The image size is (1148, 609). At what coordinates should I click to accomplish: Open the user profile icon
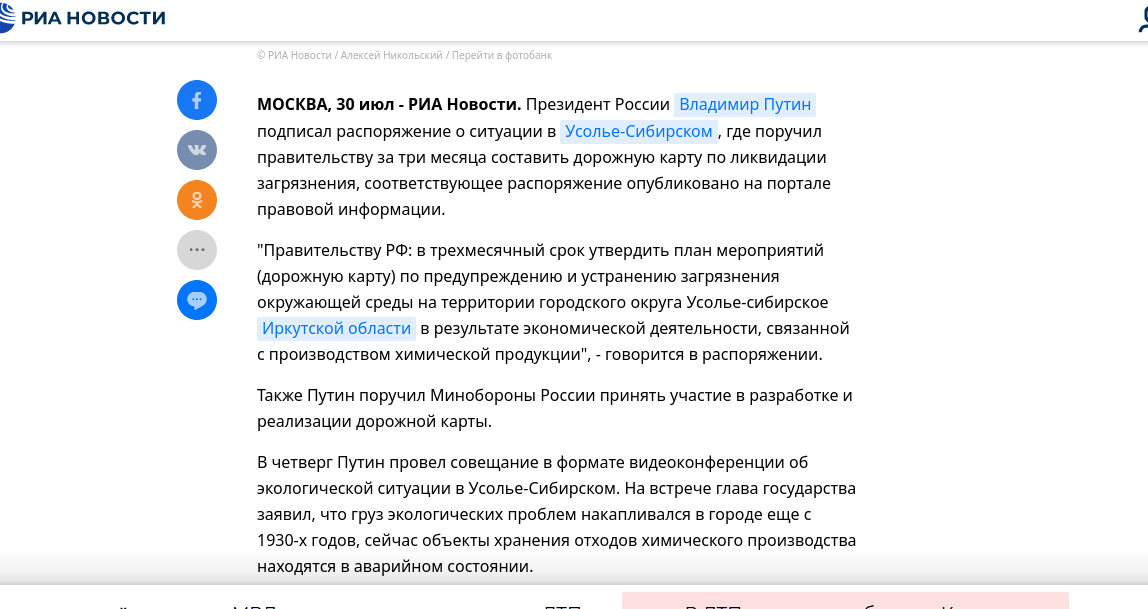point(1143,18)
